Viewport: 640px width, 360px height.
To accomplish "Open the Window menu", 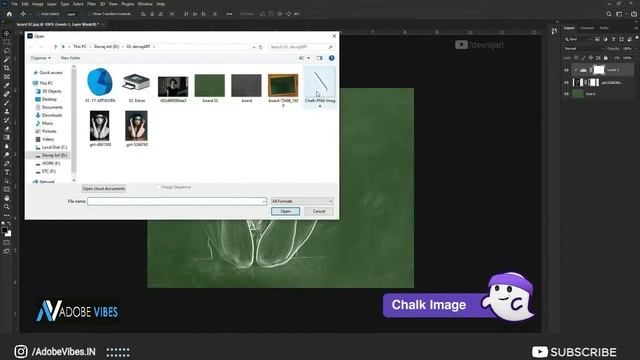I will pyautogui.click(x=145, y=4).
